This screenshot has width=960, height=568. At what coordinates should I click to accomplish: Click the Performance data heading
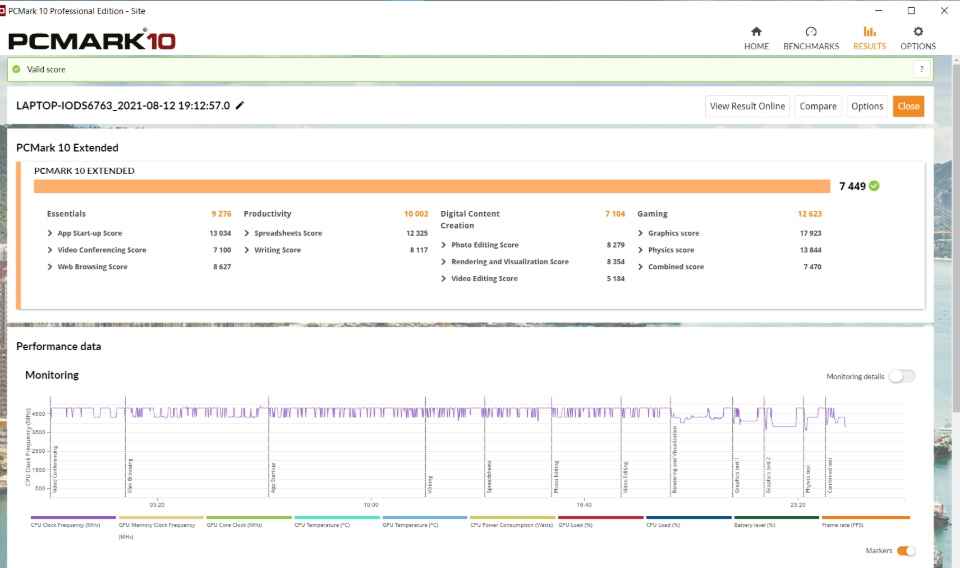click(x=59, y=346)
